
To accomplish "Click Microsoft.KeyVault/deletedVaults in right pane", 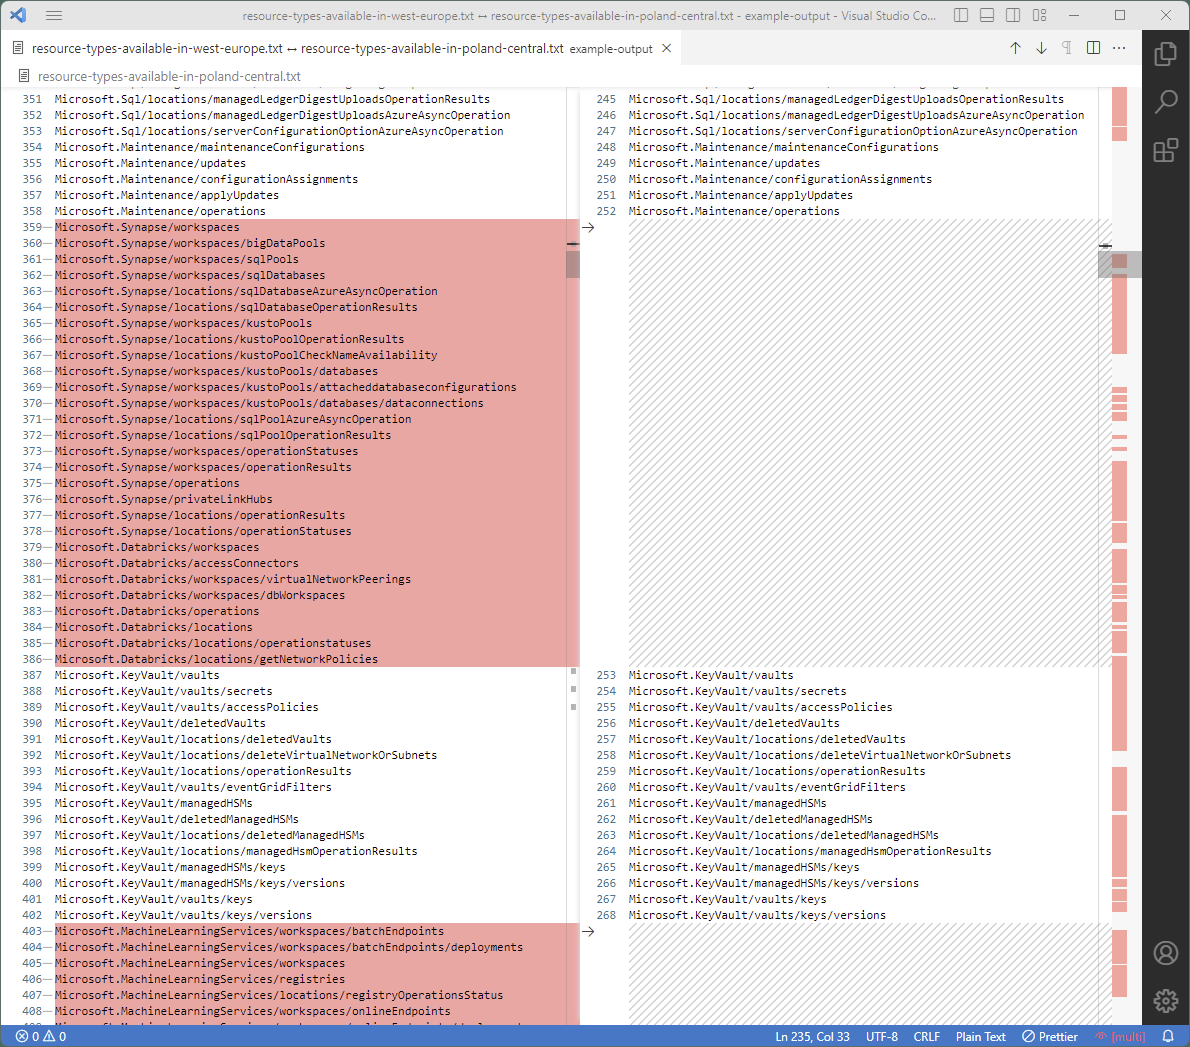I will tap(734, 723).
